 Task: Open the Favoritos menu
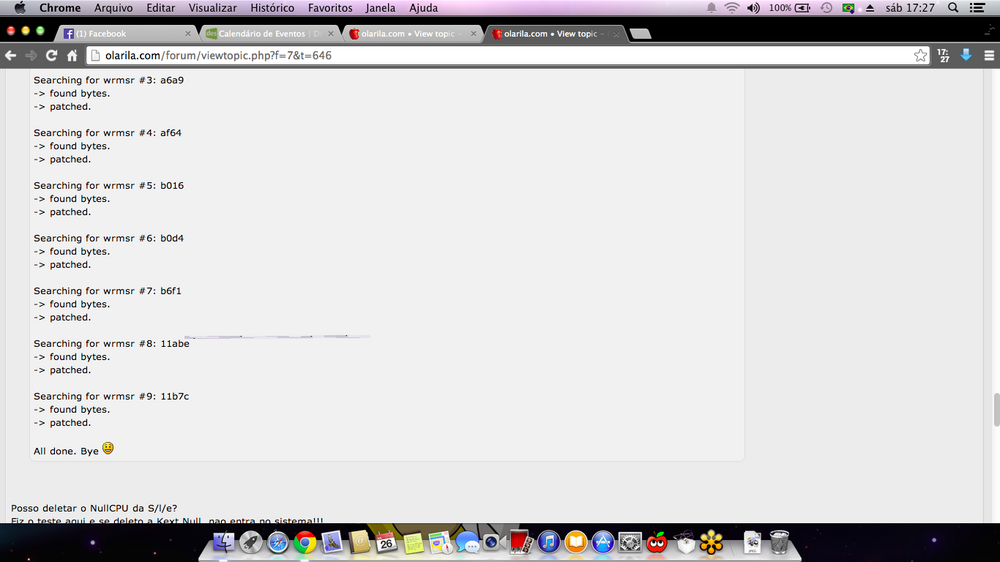(330, 8)
